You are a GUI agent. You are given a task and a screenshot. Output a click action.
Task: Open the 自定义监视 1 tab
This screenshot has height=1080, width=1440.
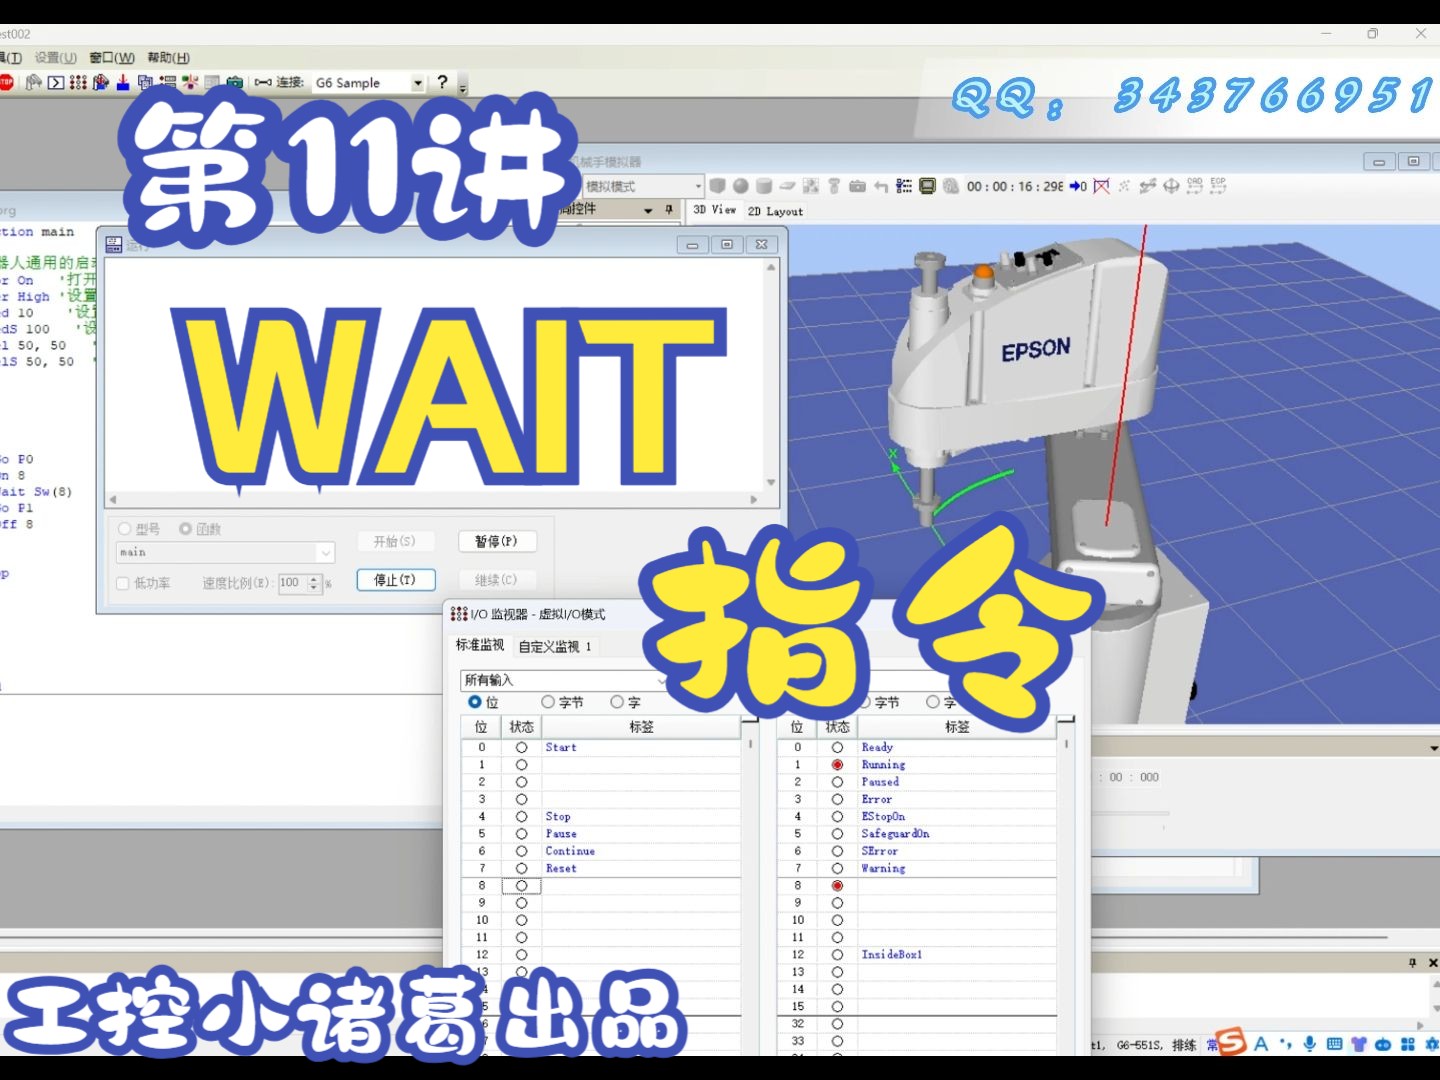(x=555, y=647)
